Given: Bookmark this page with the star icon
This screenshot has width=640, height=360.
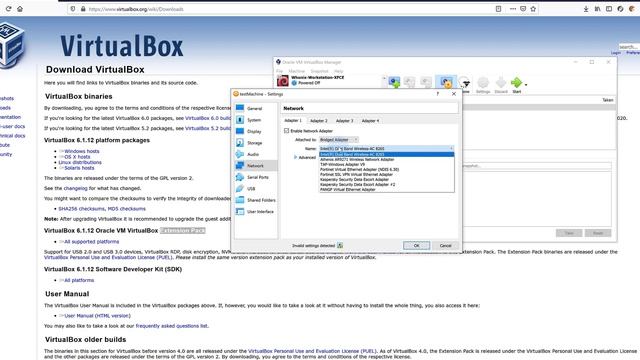Looking at the screenshot, I should [x=533, y=9].
